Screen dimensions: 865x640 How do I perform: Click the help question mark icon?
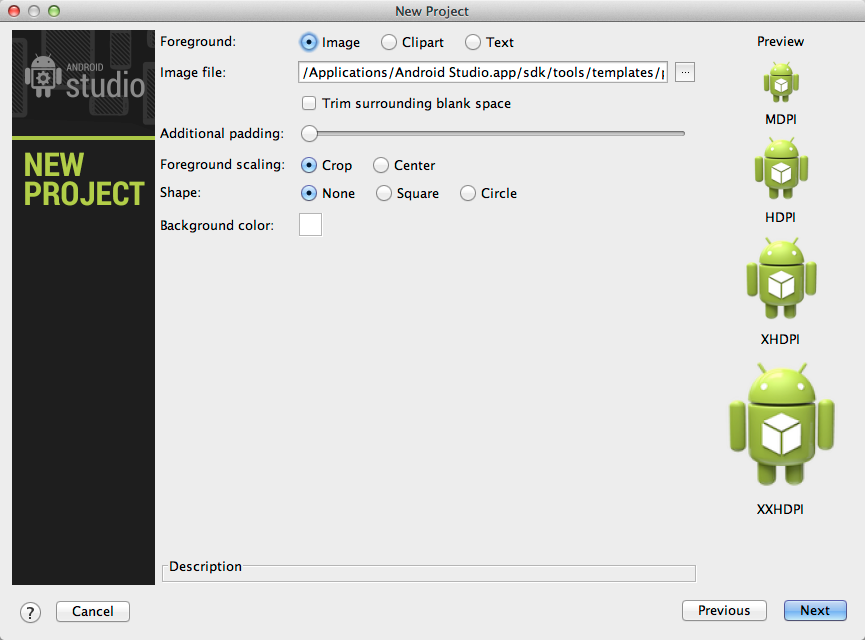tap(30, 611)
